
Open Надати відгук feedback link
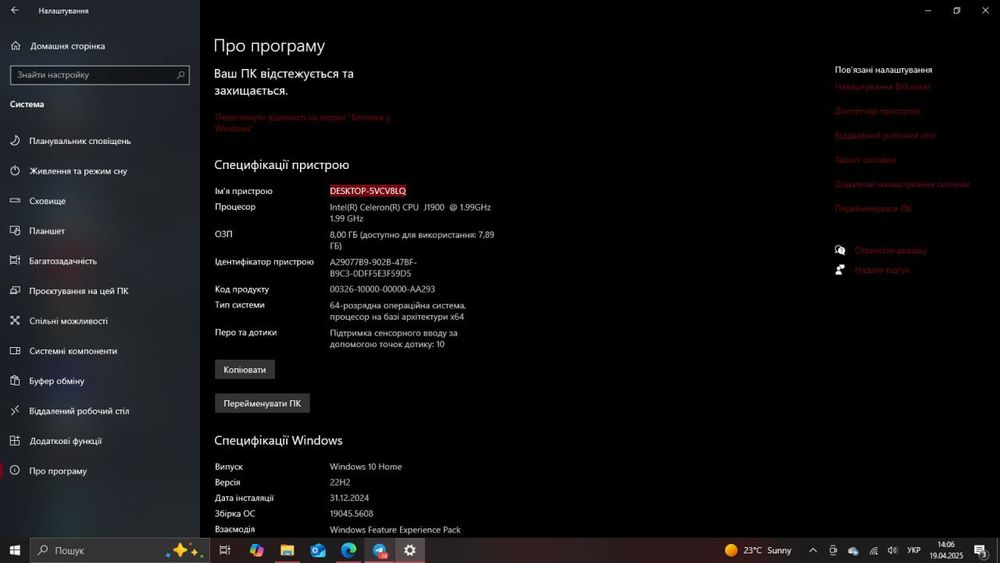click(x=882, y=270)
